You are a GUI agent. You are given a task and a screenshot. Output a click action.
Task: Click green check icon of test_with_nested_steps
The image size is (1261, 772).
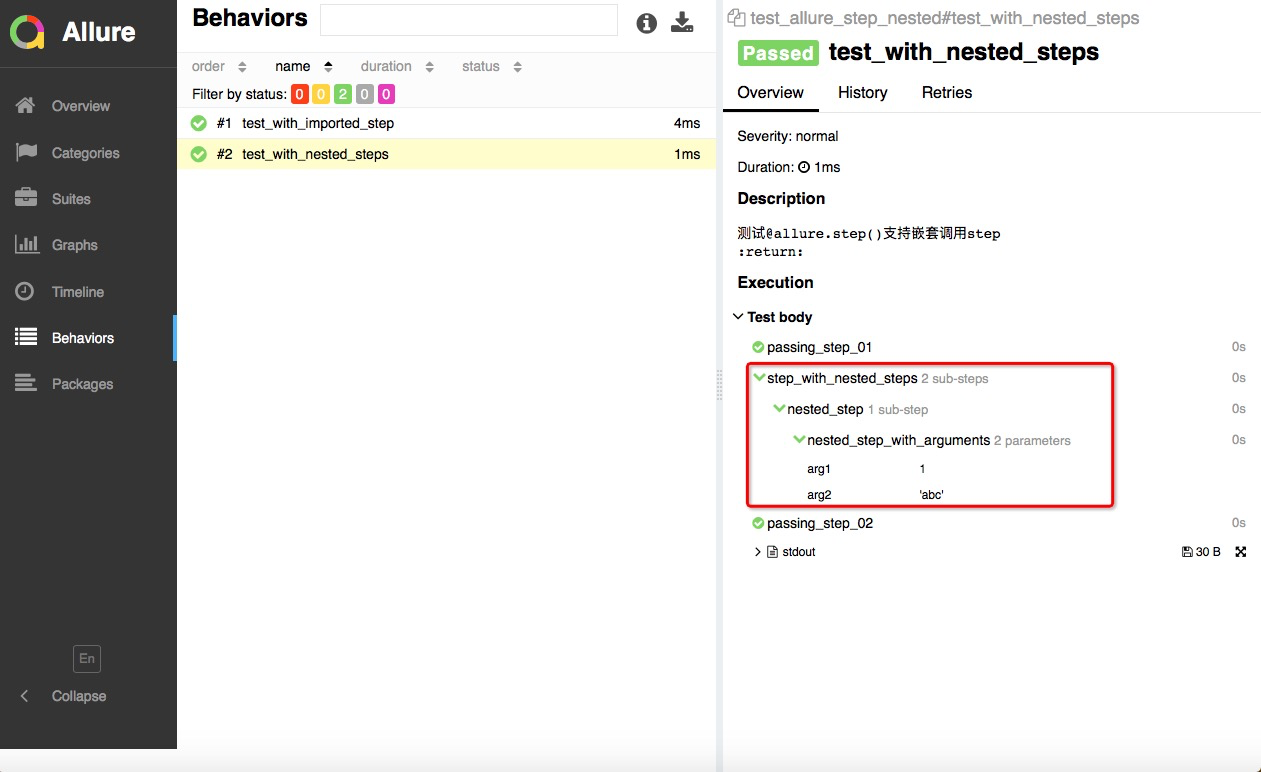[198, 154]
